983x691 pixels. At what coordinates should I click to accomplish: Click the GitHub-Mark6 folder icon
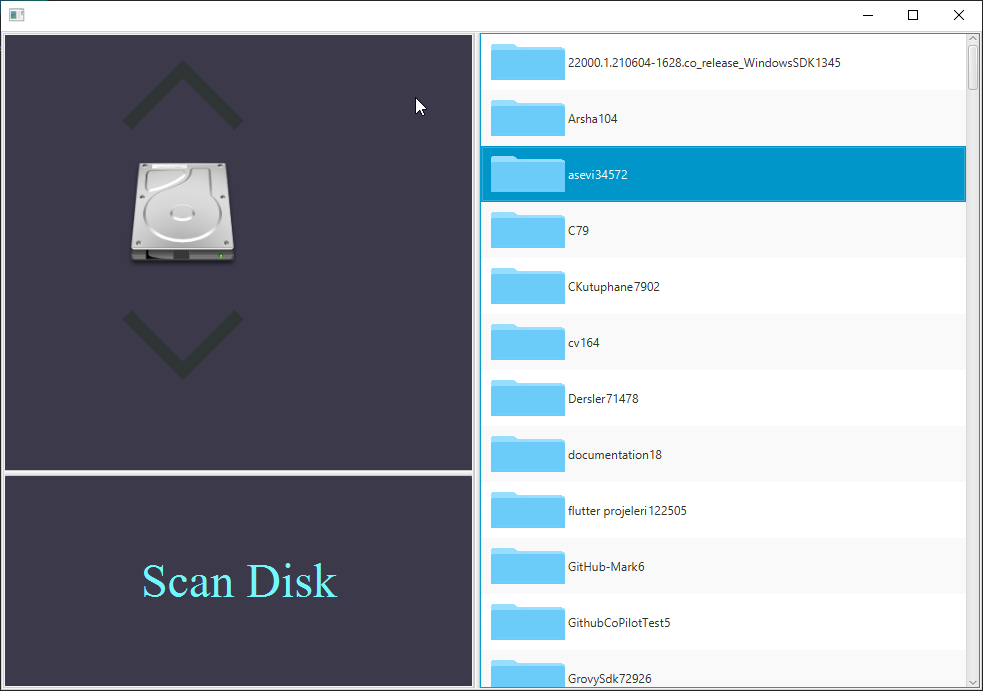[x=527, y=566]
